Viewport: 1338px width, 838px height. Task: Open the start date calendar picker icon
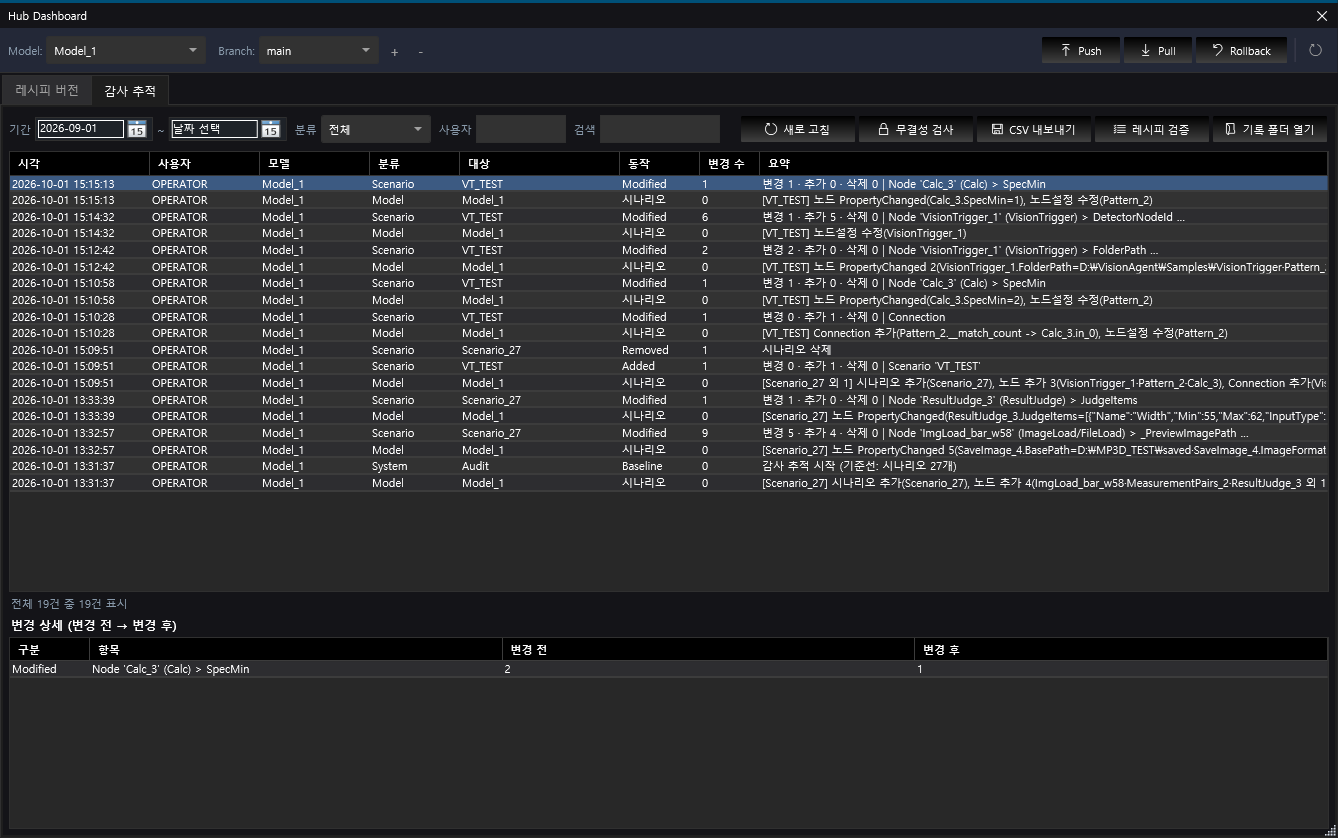[x=137, y=129]
